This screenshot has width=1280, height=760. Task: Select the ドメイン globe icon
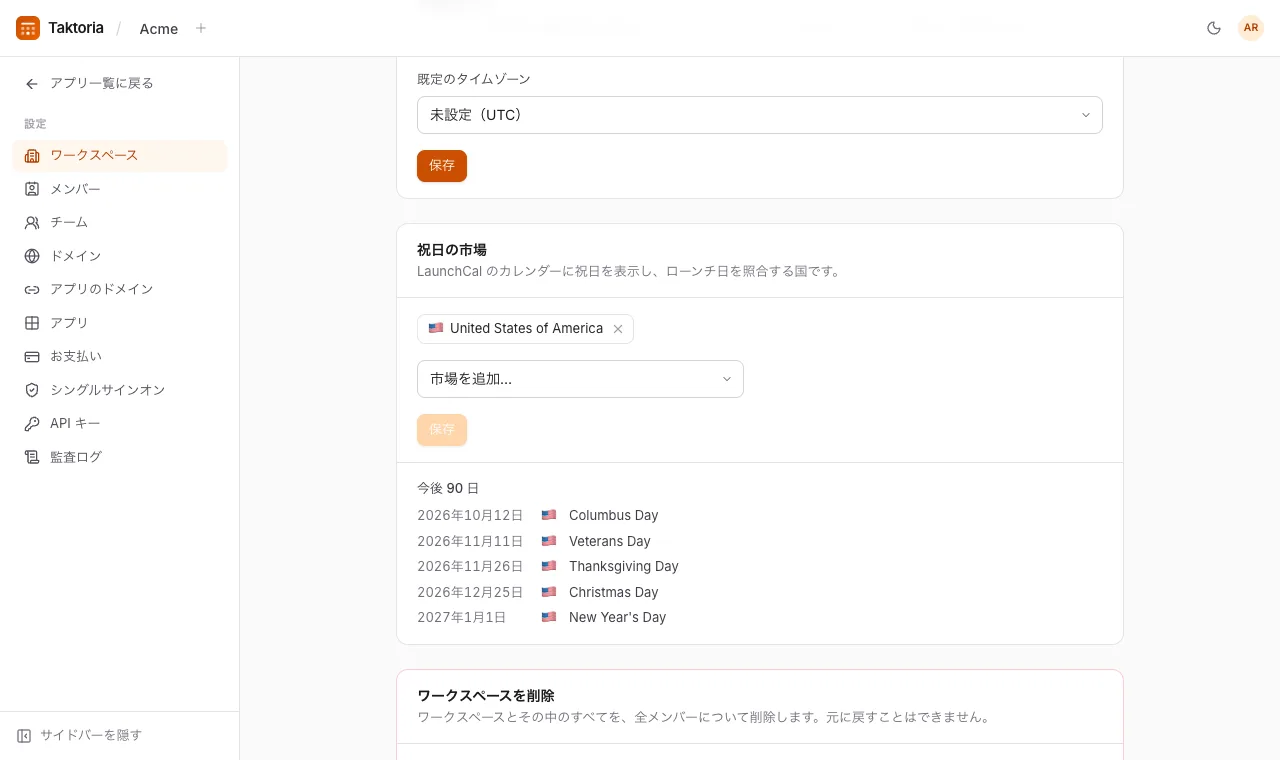[x=32, y=256]
